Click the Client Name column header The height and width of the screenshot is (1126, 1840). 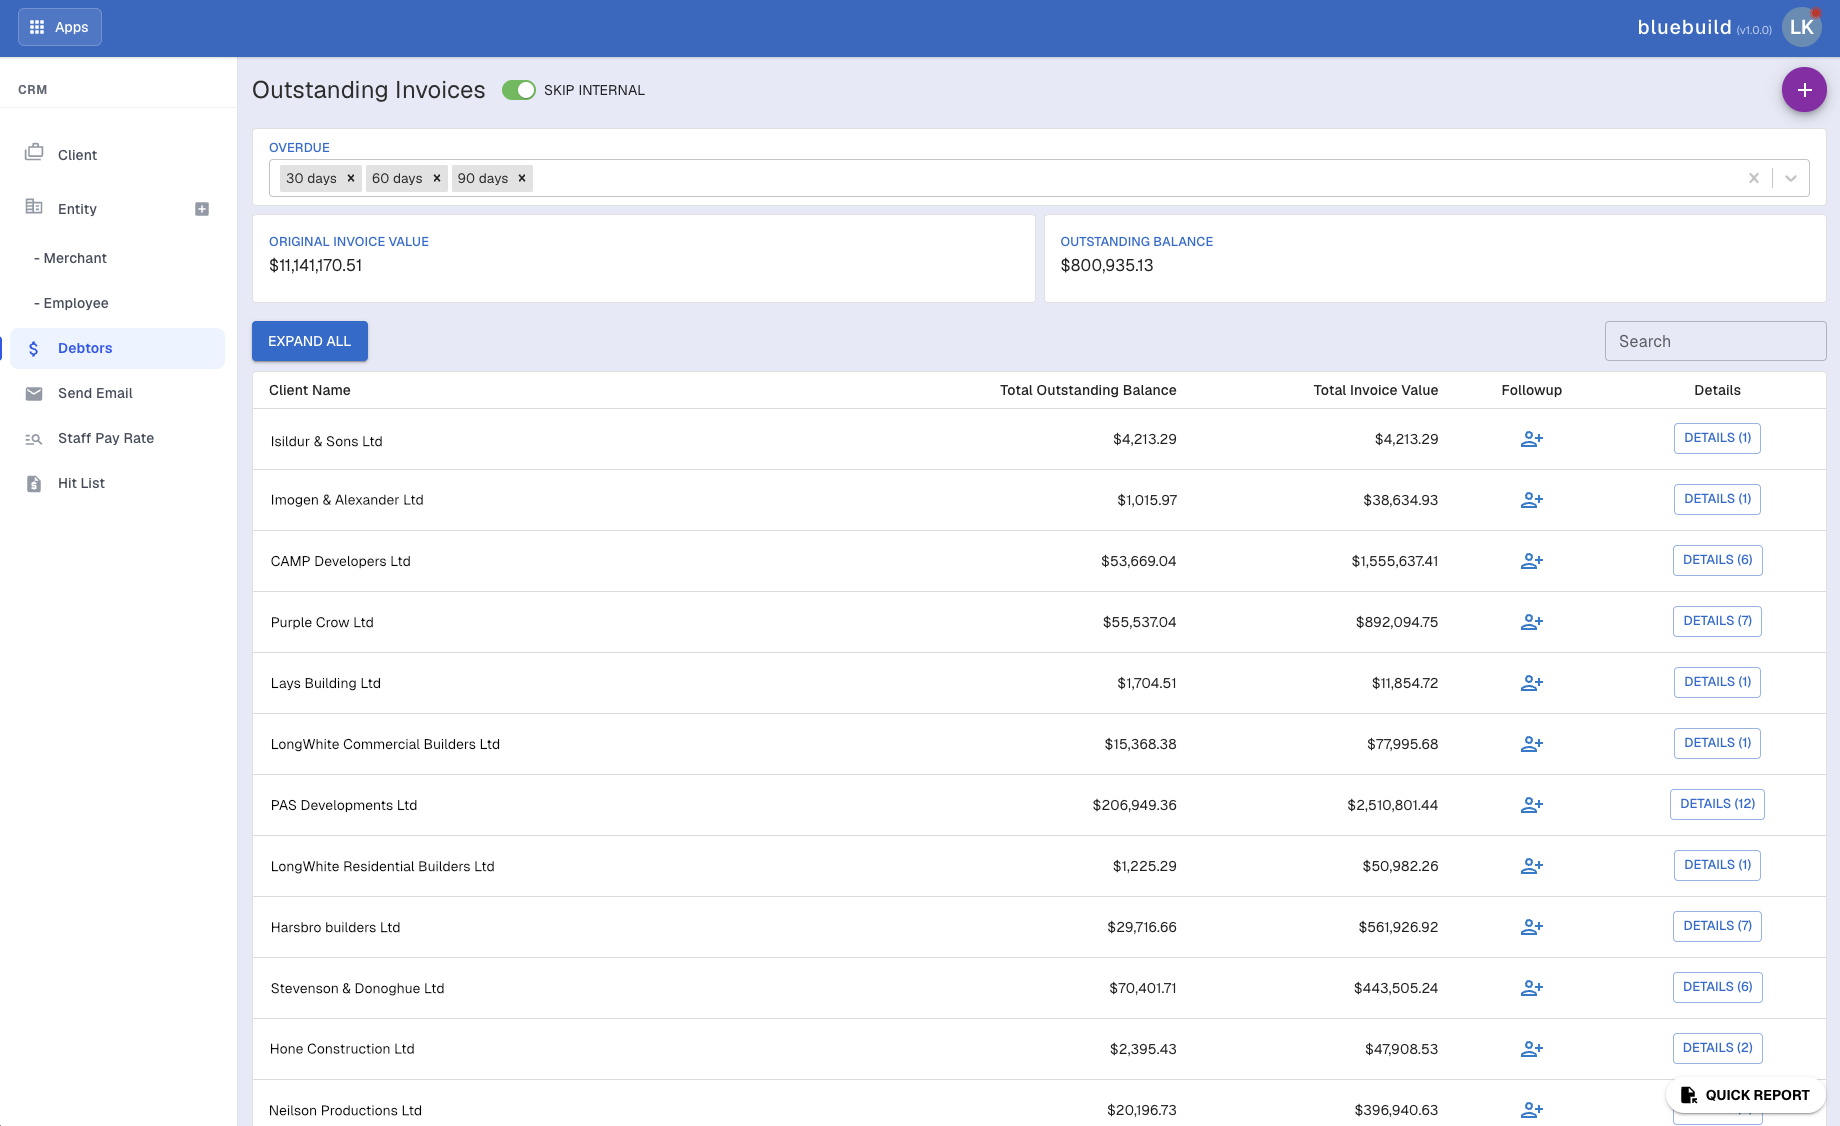[x=310, y=390]
